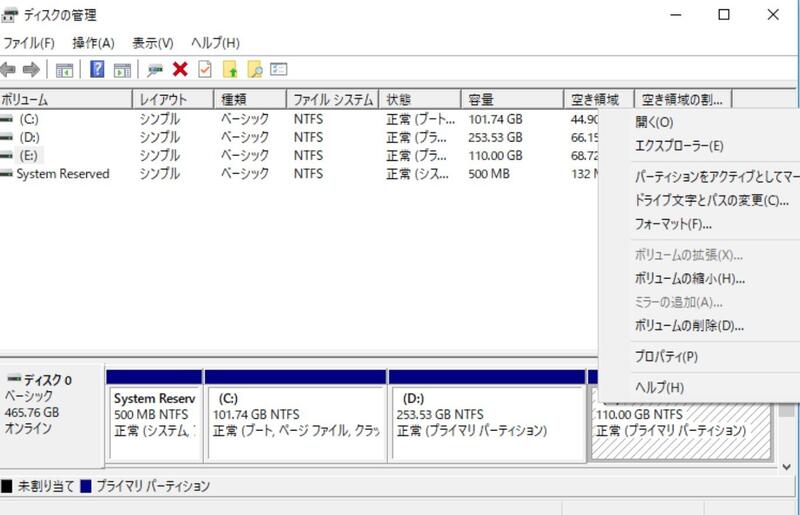This screenshot has width=800, height=515.
Task: Click the Disk Management title bar icon
Action: point(9,15)
